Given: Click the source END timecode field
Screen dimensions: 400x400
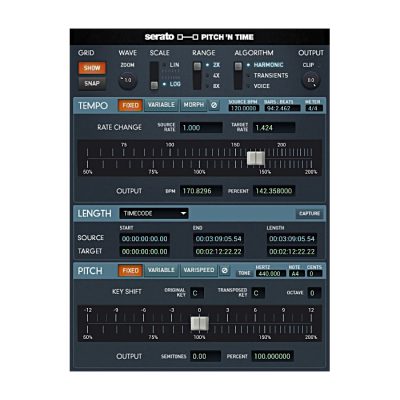Looking at the screenshot, I should pos(218,239).
